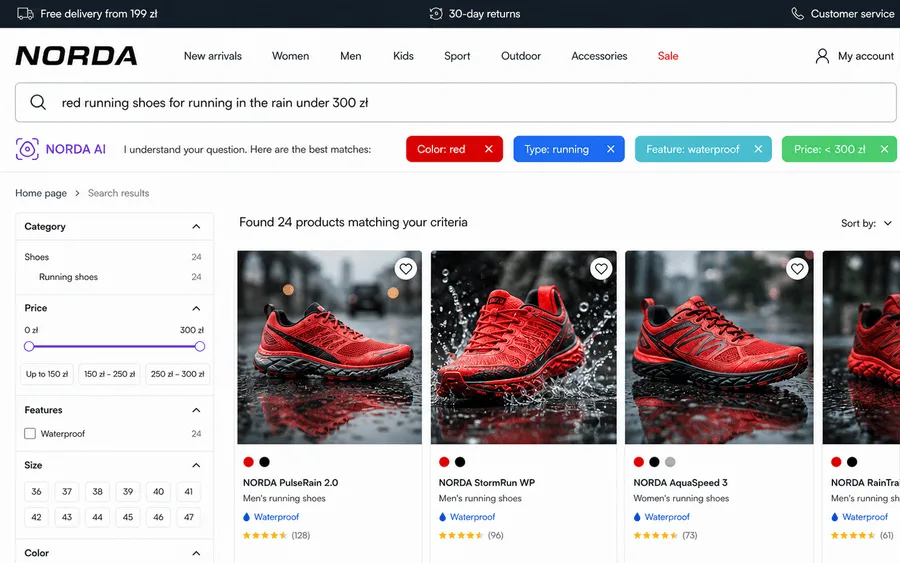
Task: Open the Men menu
Action: [351, 56]
